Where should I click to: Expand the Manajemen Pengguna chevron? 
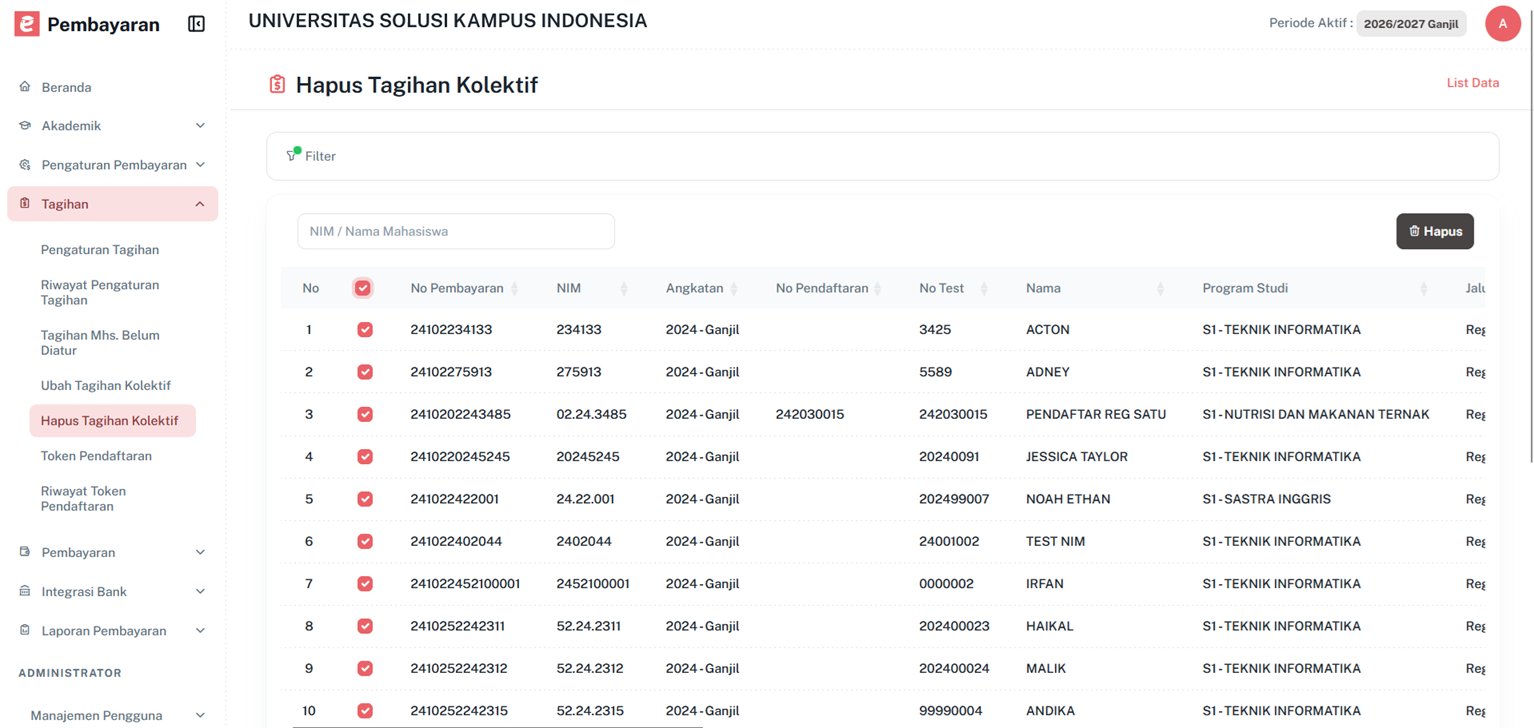[200, 715]
